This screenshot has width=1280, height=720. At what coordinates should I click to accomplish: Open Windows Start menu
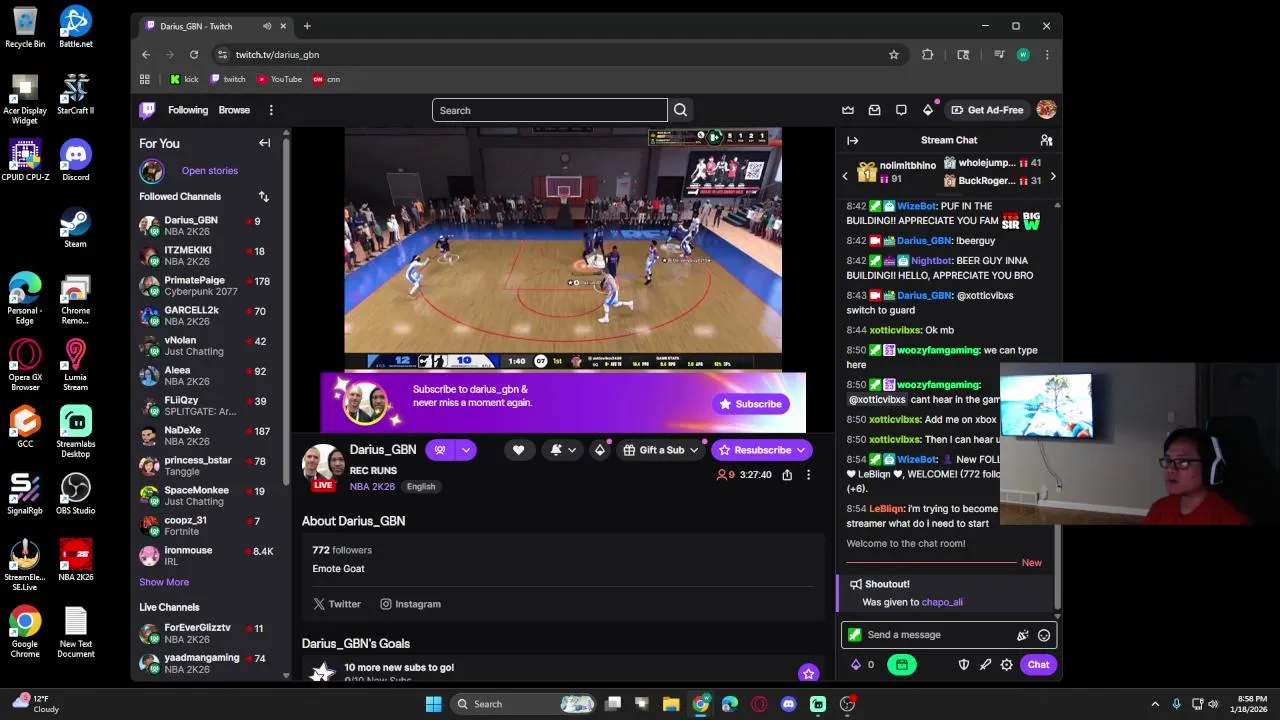(x=433, y=704)
